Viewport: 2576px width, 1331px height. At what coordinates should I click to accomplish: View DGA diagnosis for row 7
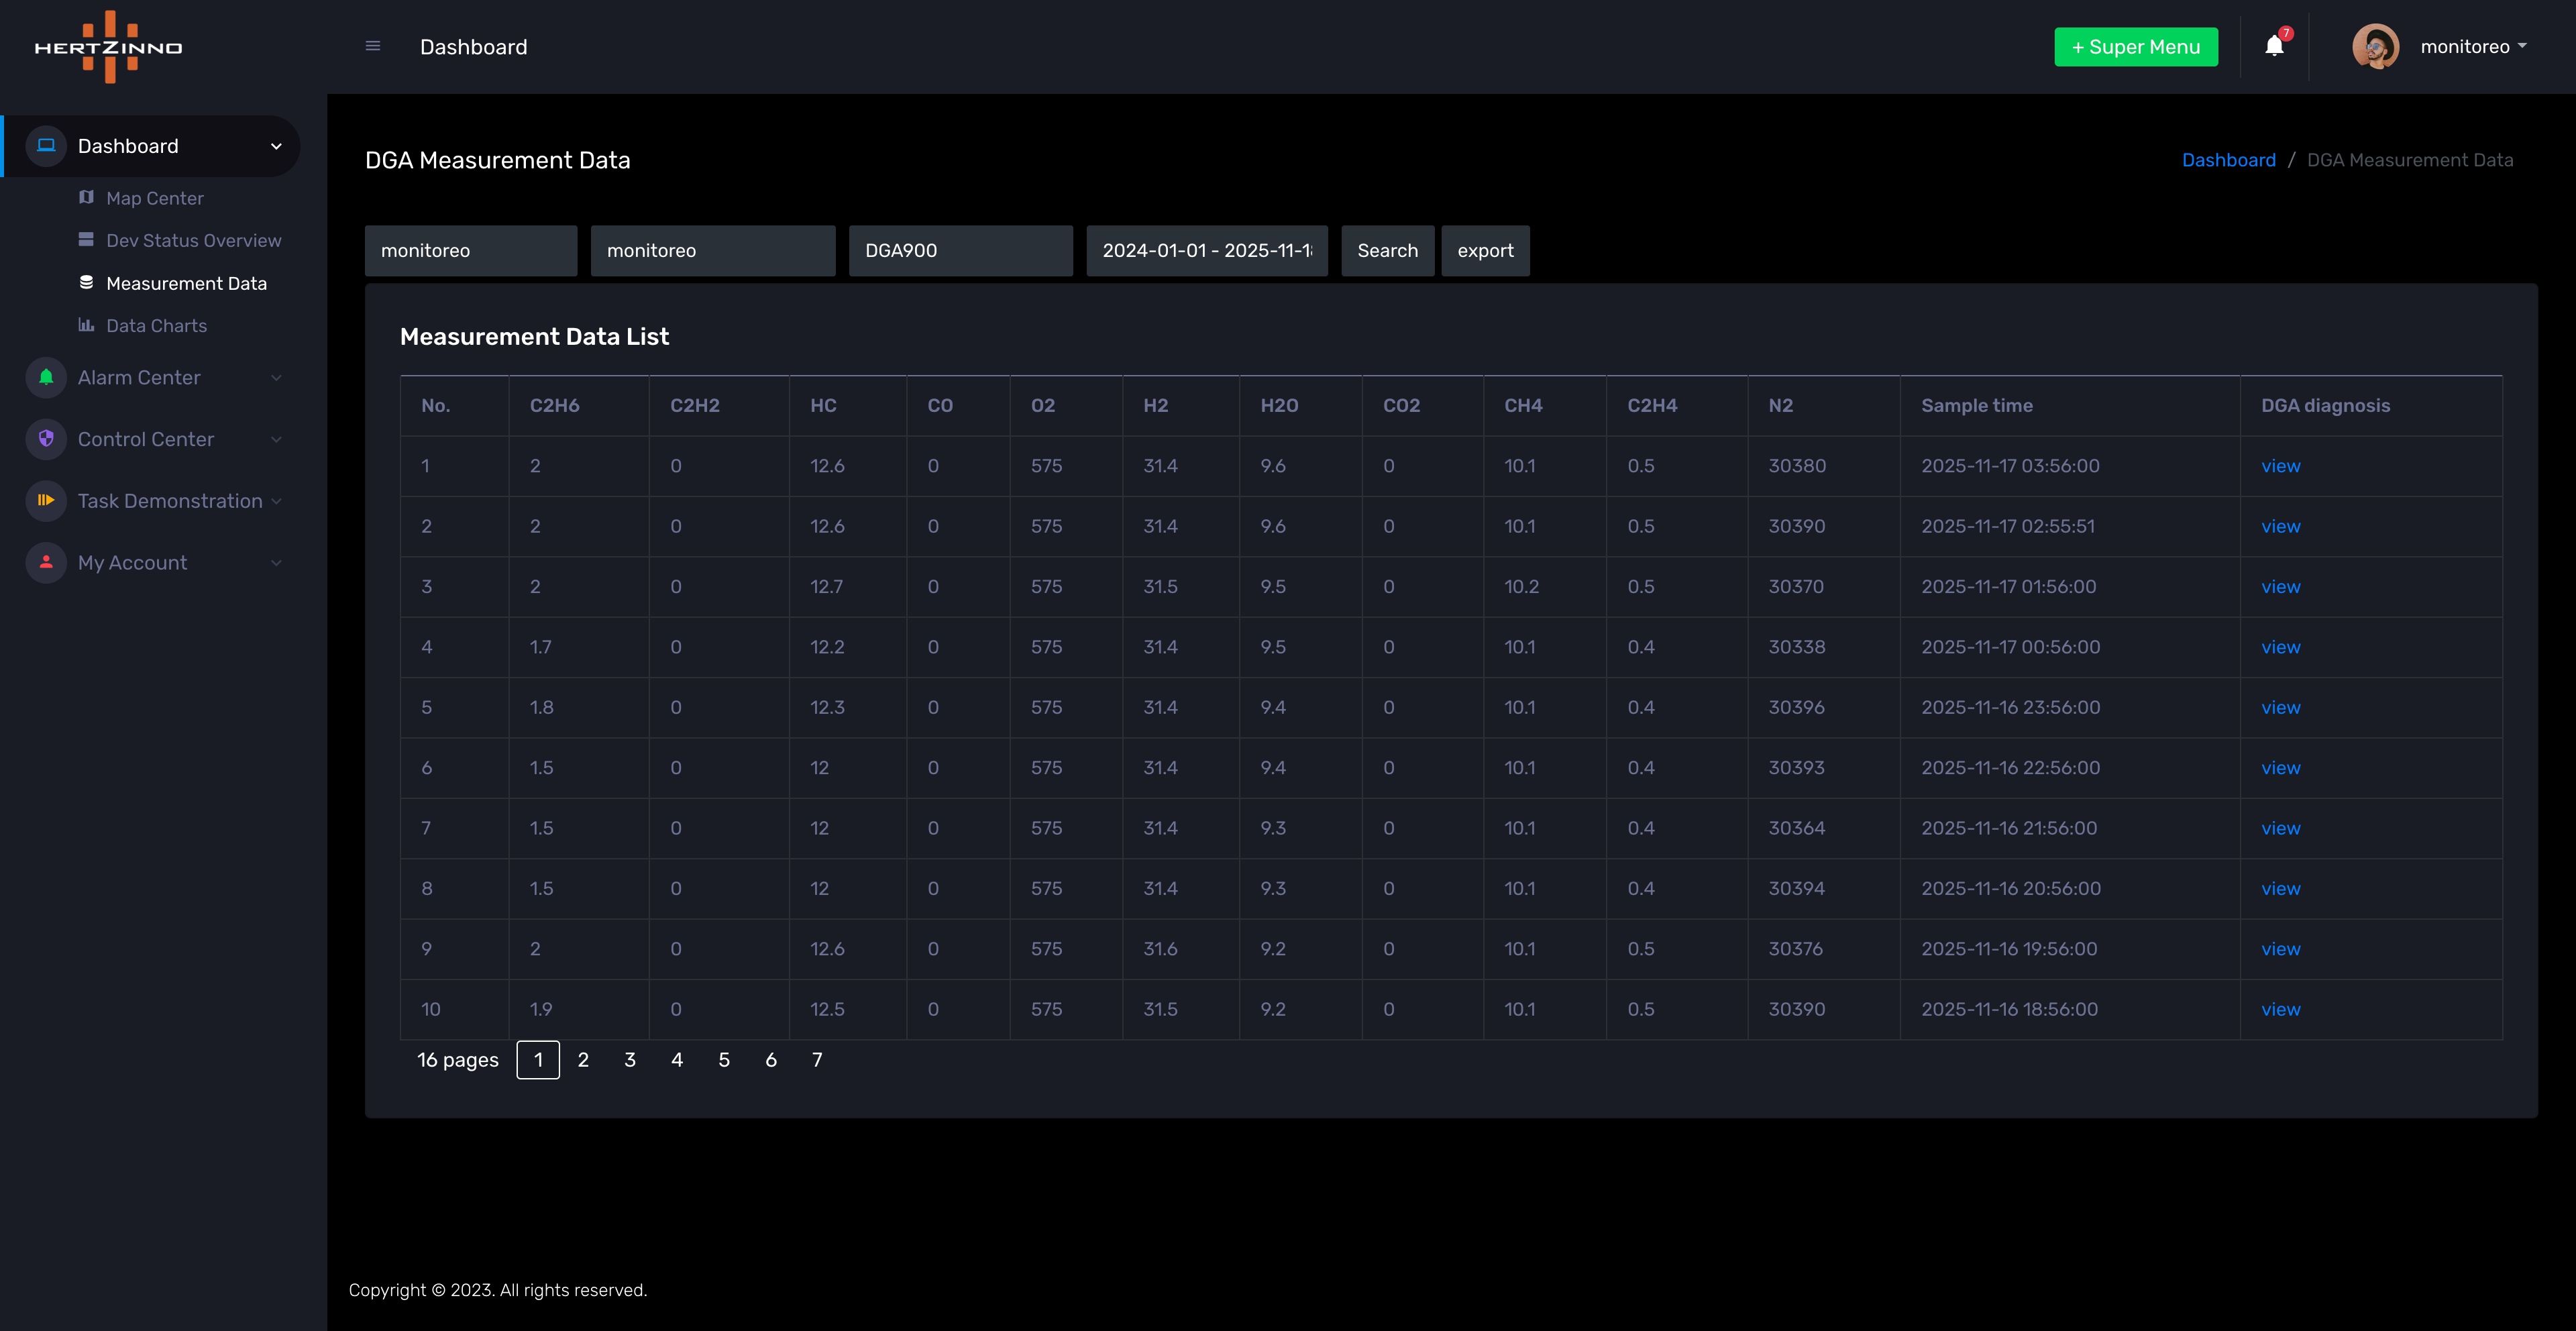(x=2281, y=828)
